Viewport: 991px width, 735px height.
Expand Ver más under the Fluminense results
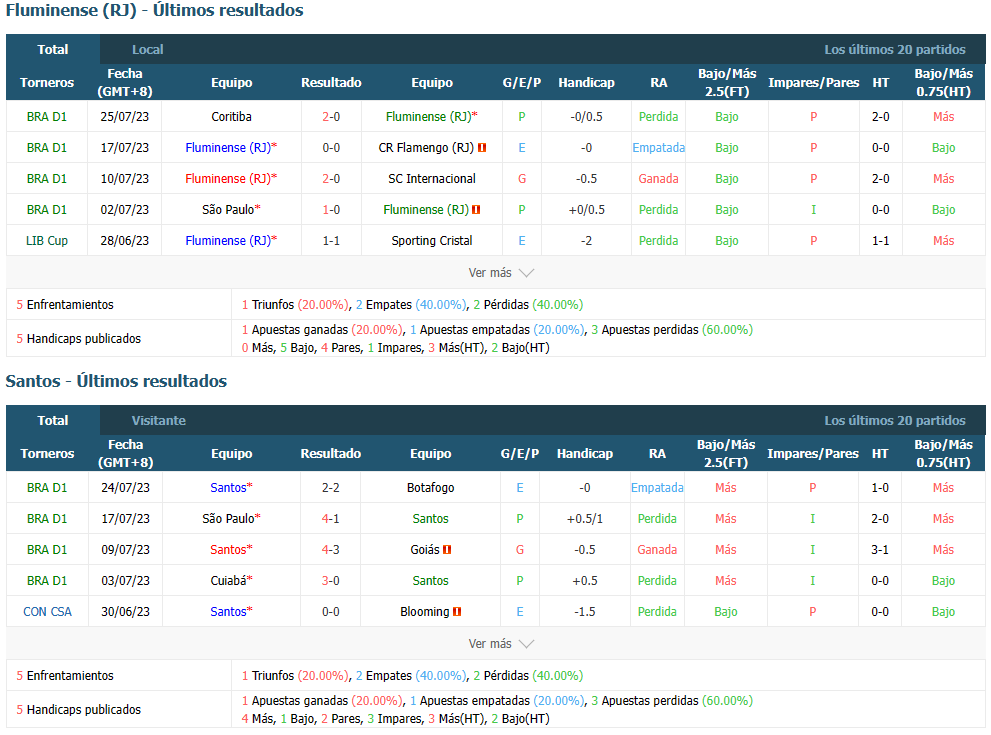(x=501, y=272)
